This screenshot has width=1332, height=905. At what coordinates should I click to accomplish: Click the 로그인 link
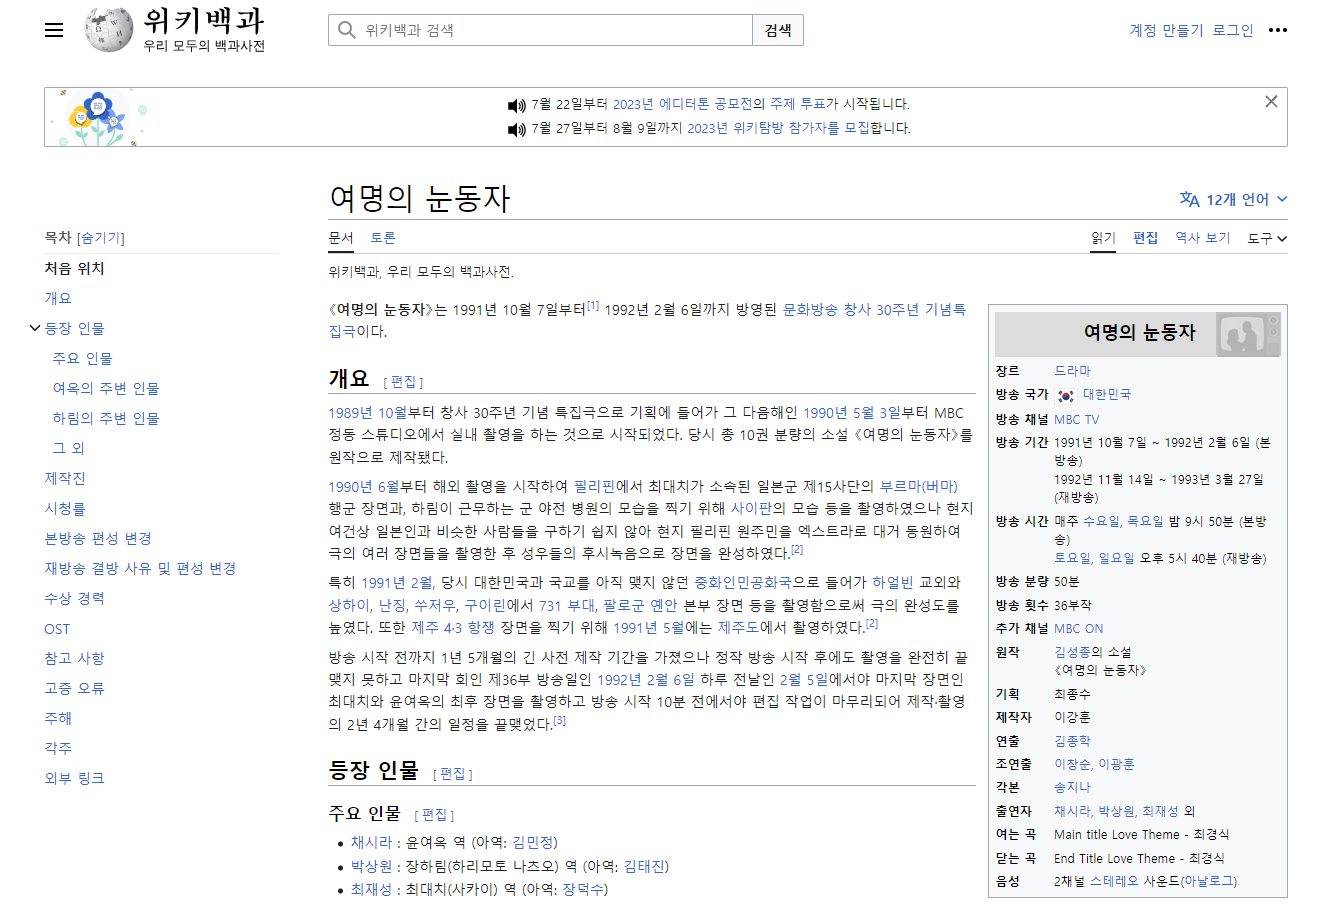[x=1233, y=30]
